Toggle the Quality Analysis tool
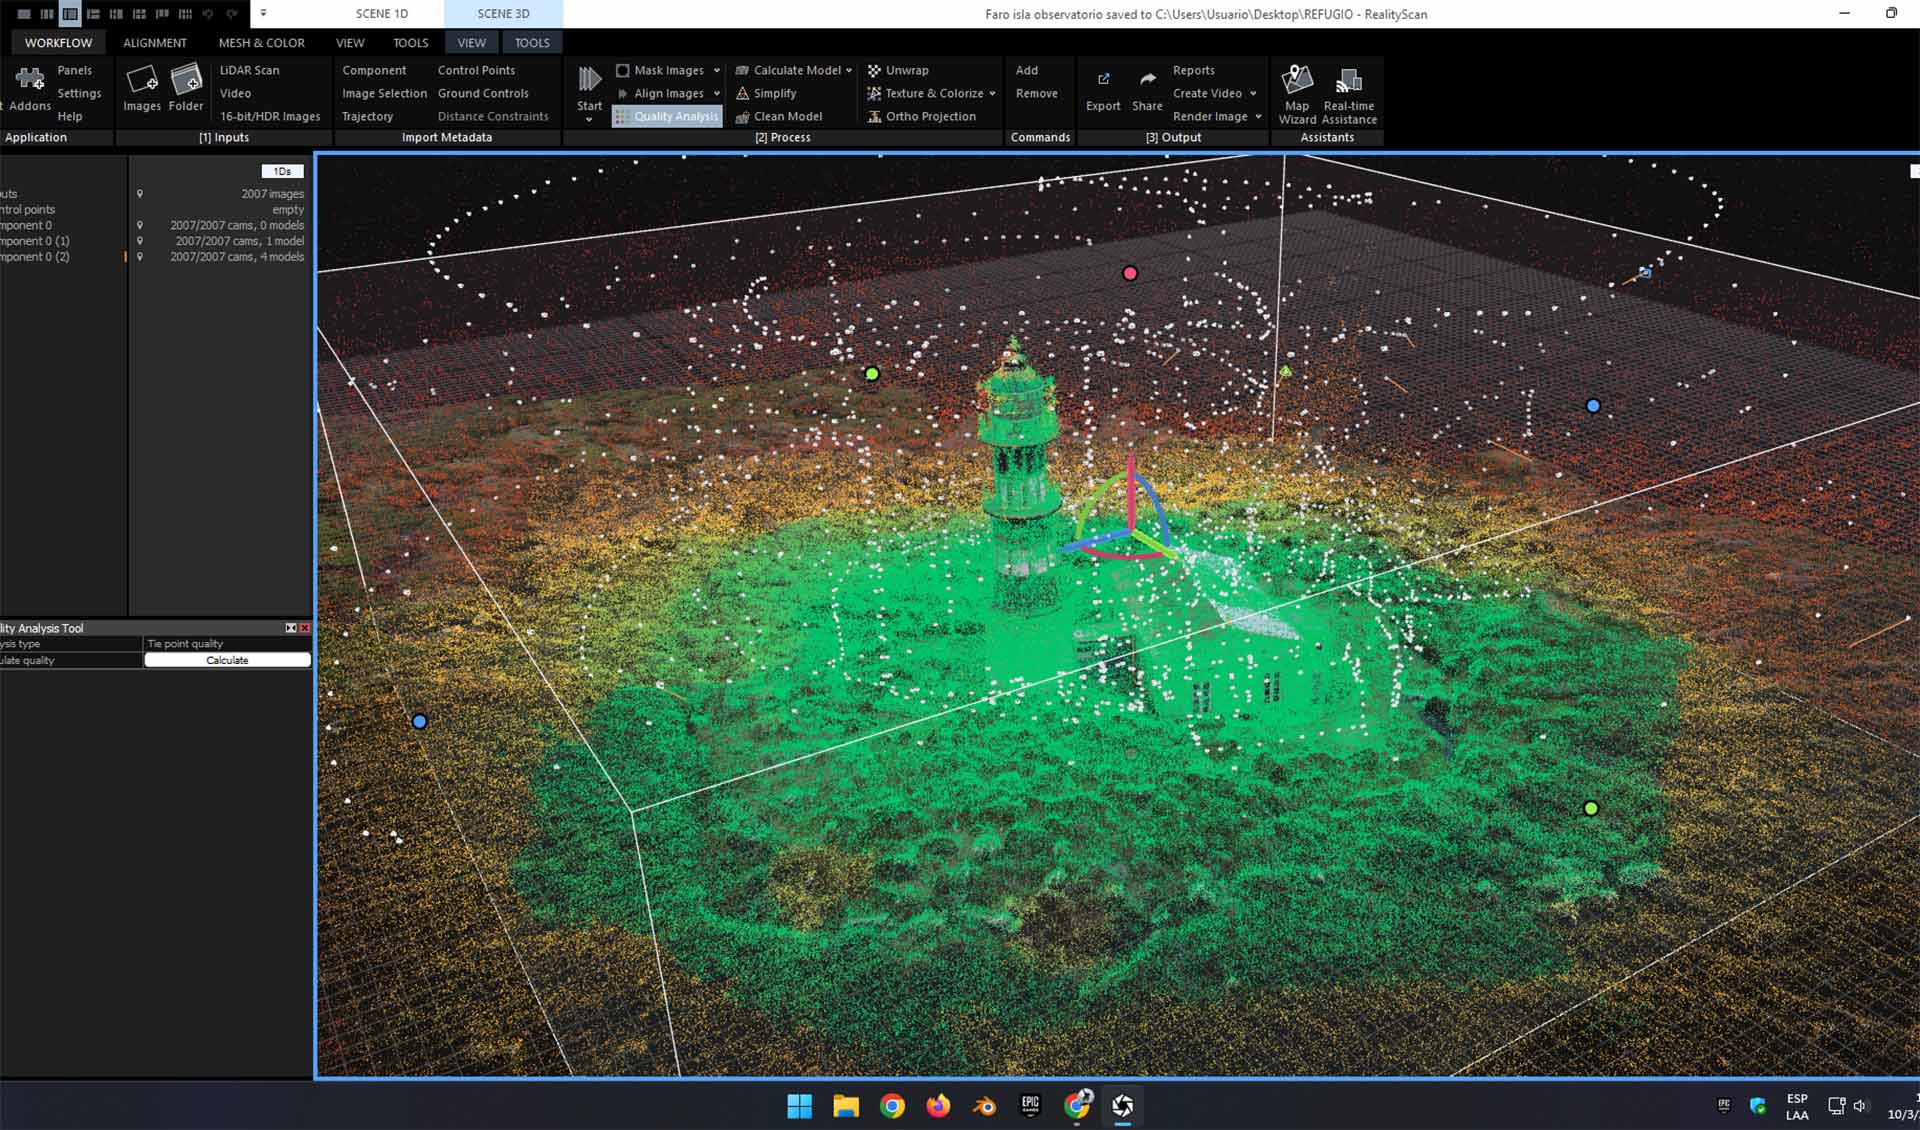The height and width of the screenshot is (1130, 1920). coord(667,117)
